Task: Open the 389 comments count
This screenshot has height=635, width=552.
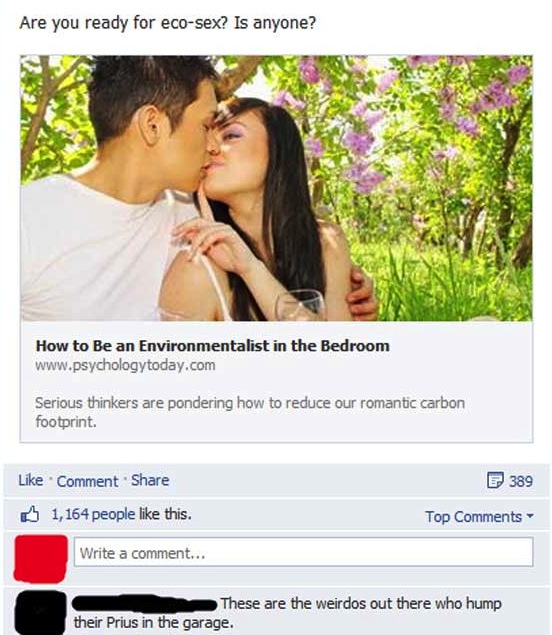Action: (x=521, y=481)
